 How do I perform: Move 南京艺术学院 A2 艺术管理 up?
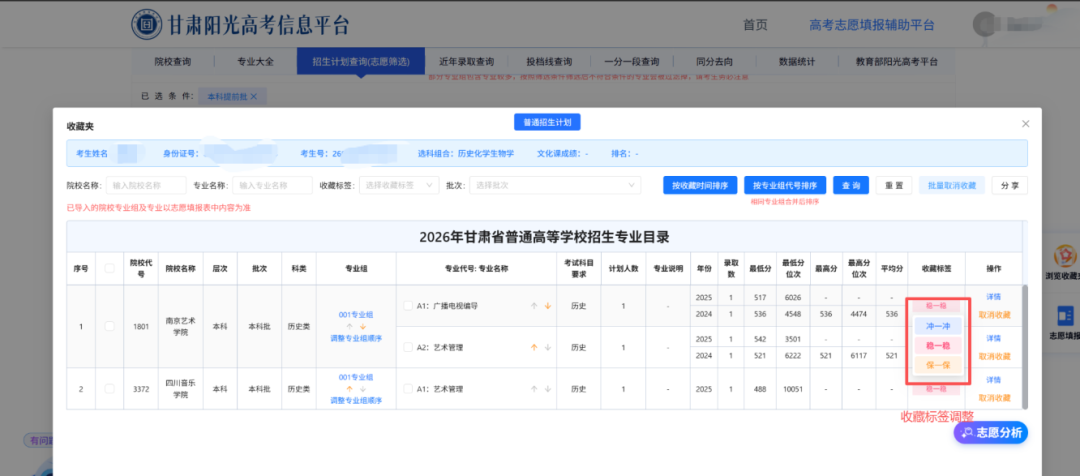point(533,347)
